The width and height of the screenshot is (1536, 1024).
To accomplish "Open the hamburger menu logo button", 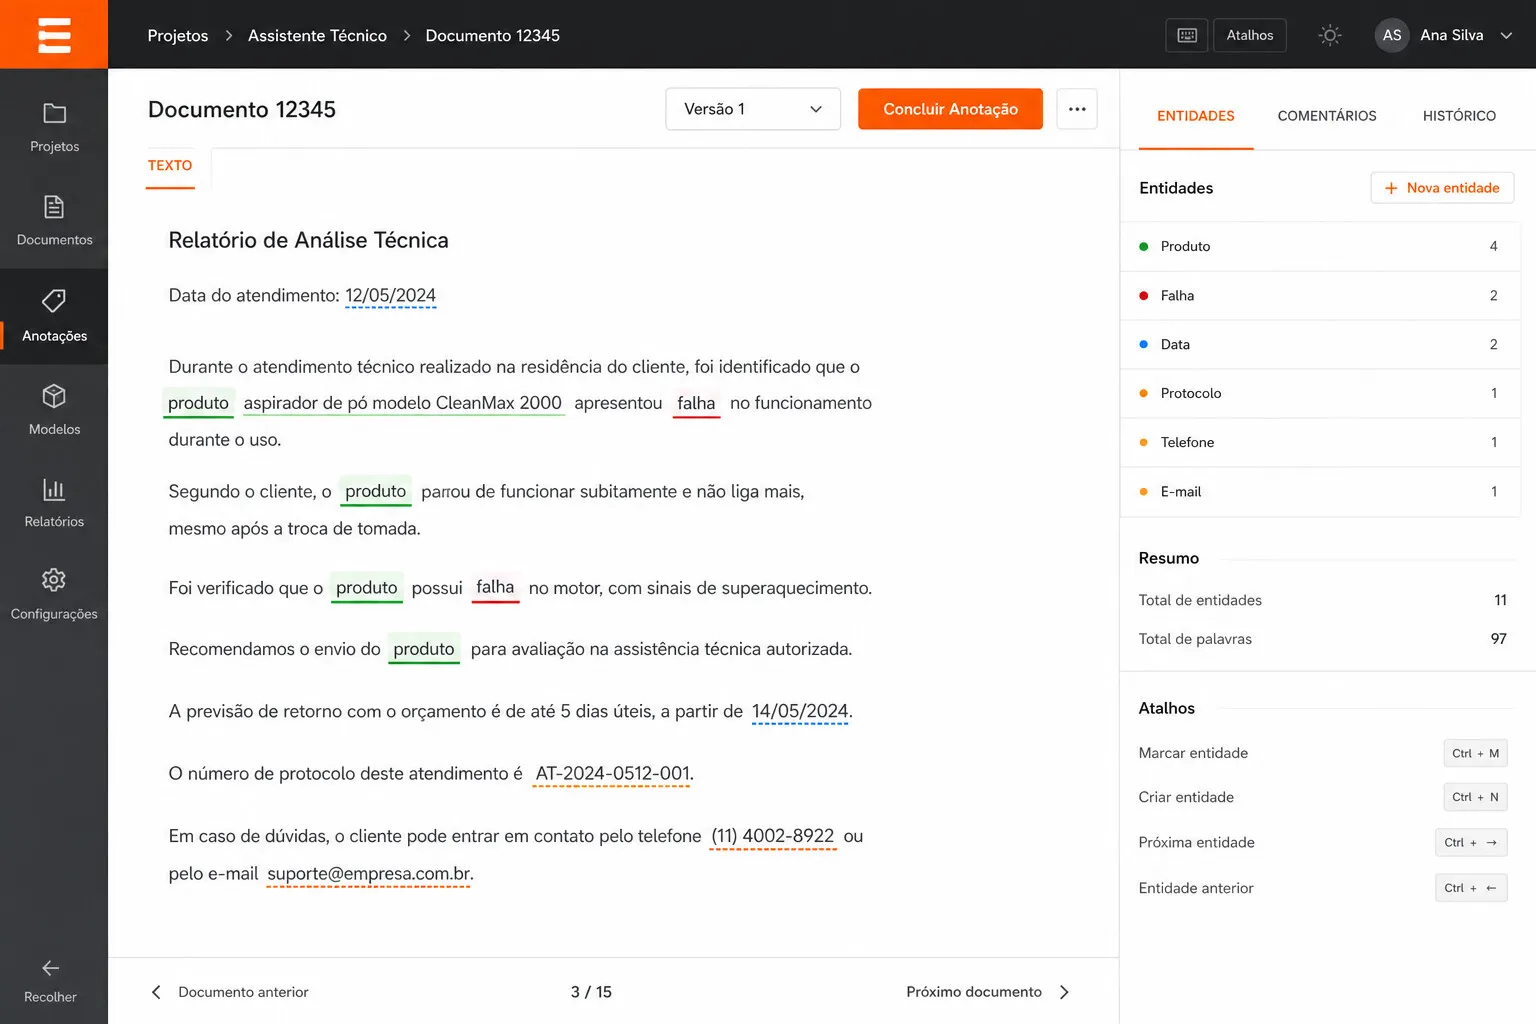I will [x=54, y=34].
